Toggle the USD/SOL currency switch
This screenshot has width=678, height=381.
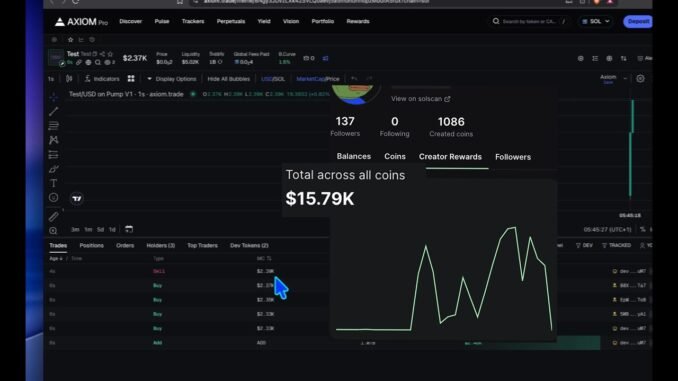point(273,79)
